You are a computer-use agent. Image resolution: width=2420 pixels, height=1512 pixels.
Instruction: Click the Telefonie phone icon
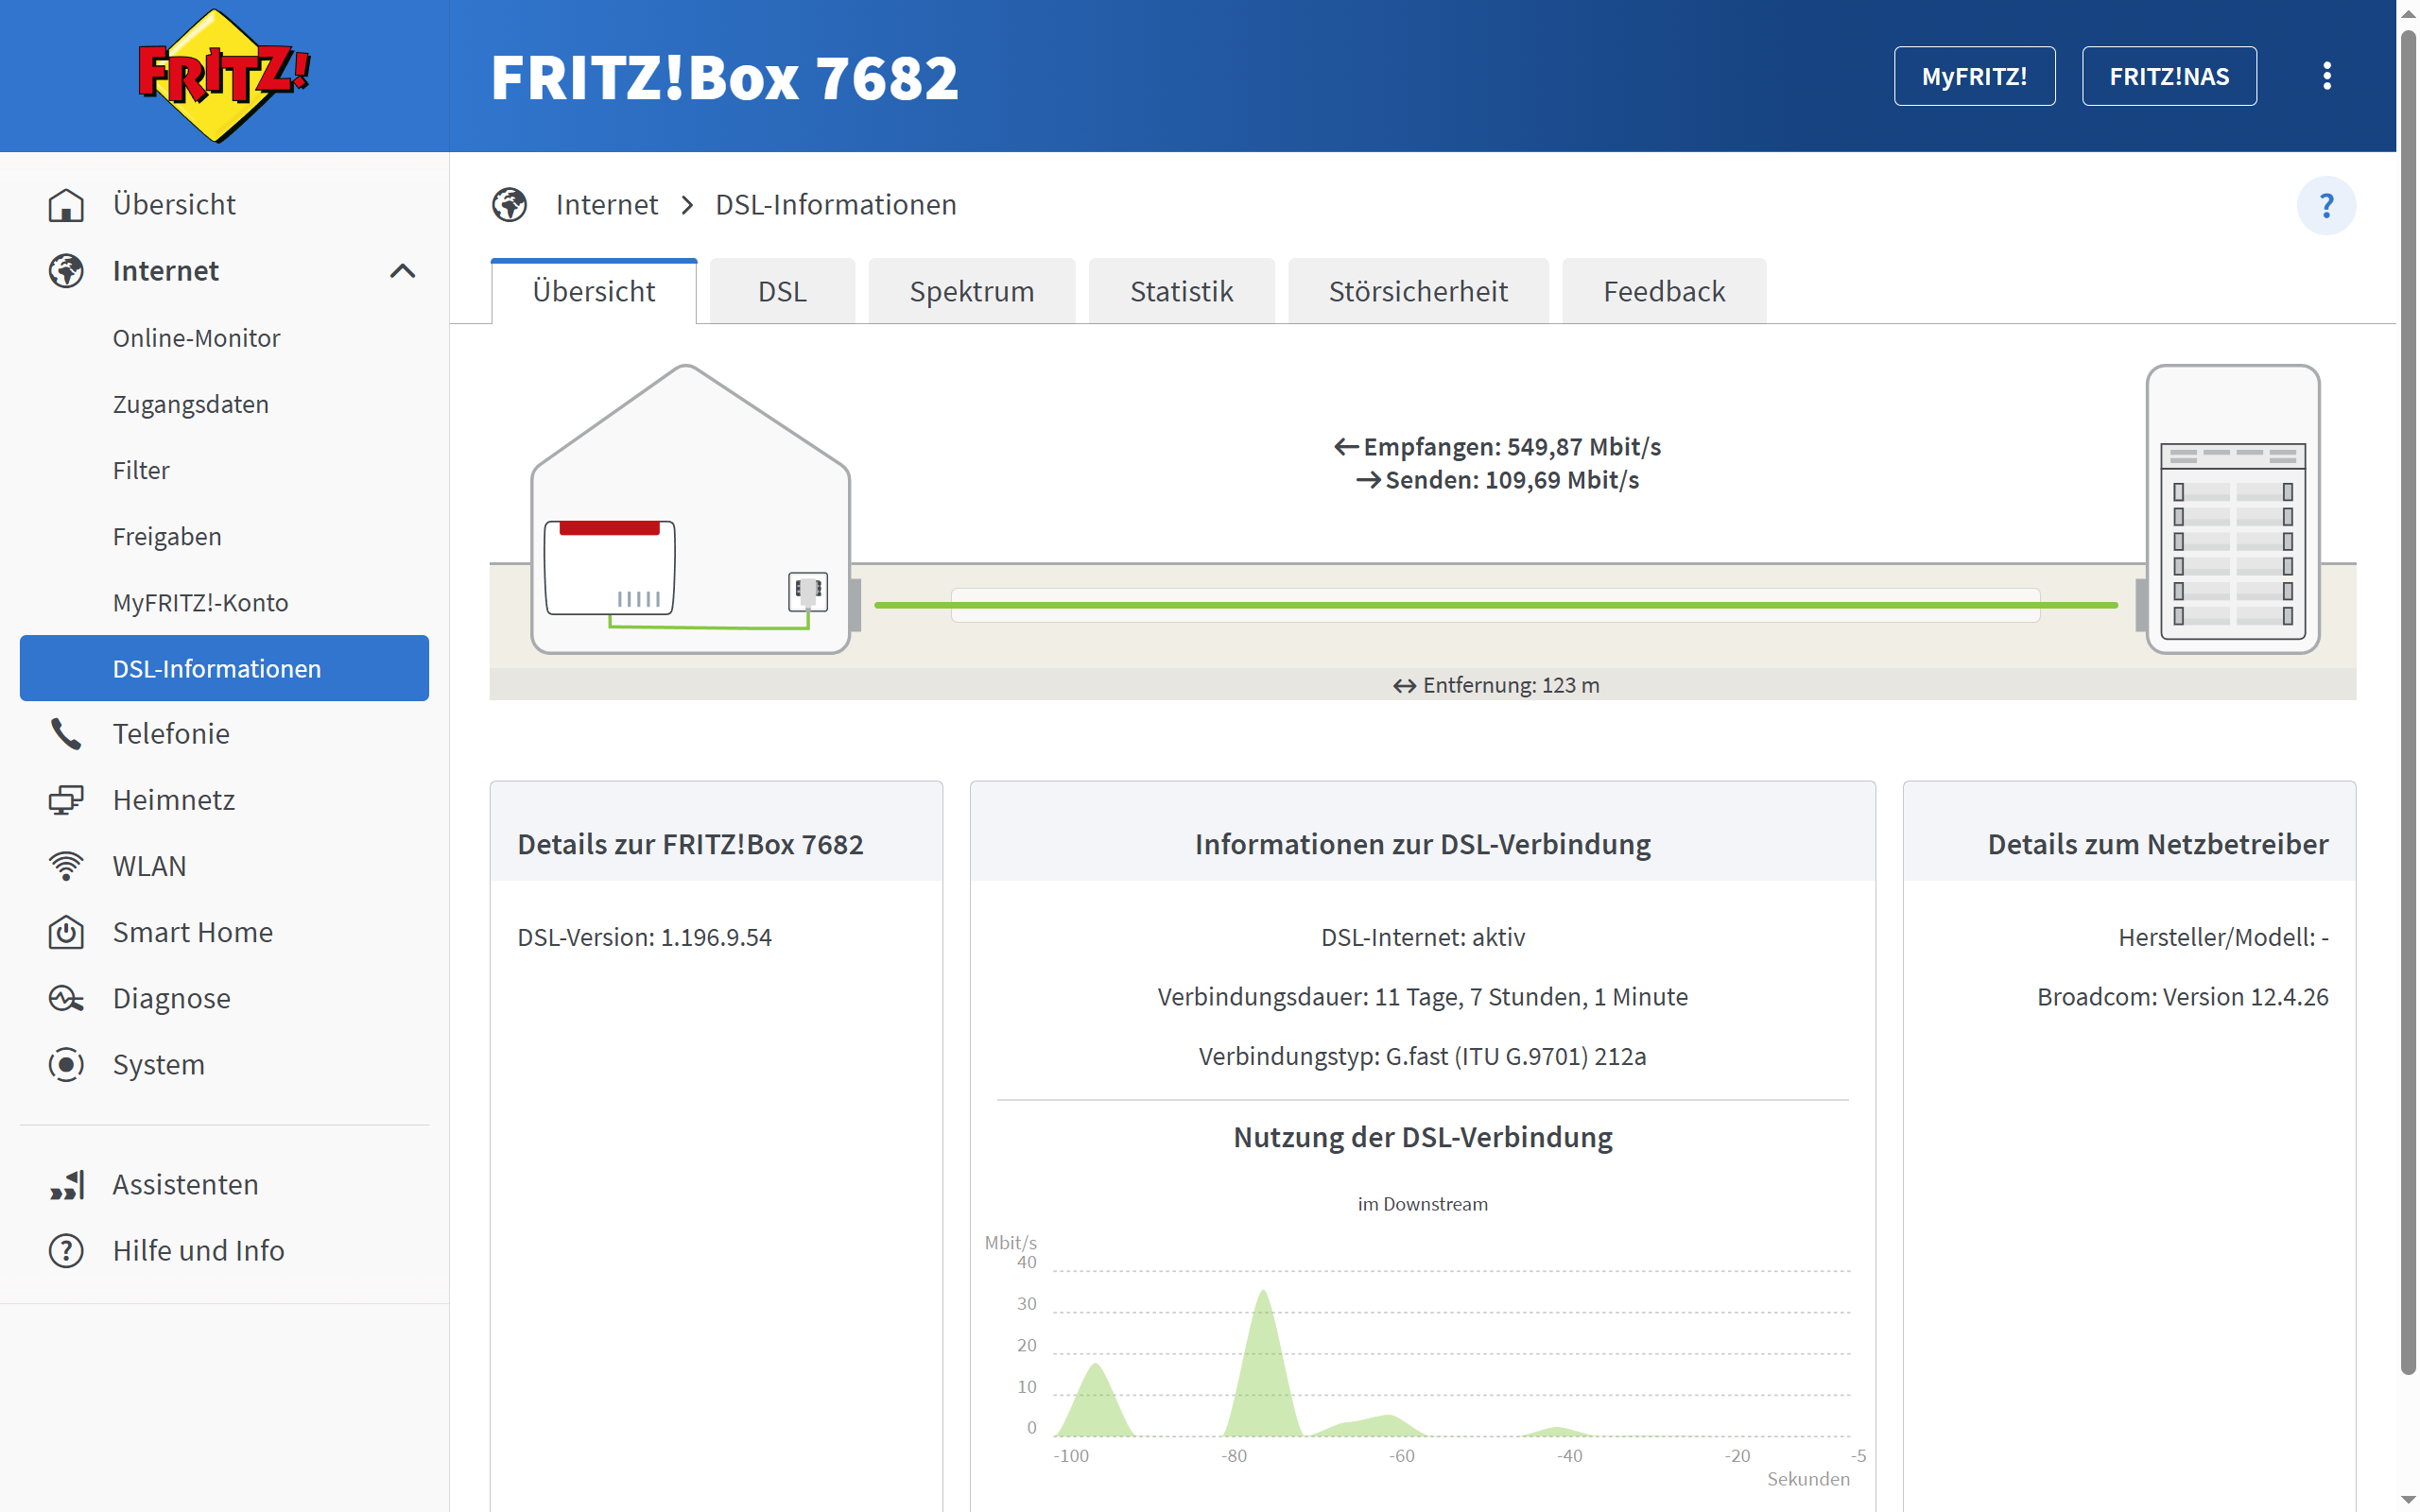[x=66, y=734]
